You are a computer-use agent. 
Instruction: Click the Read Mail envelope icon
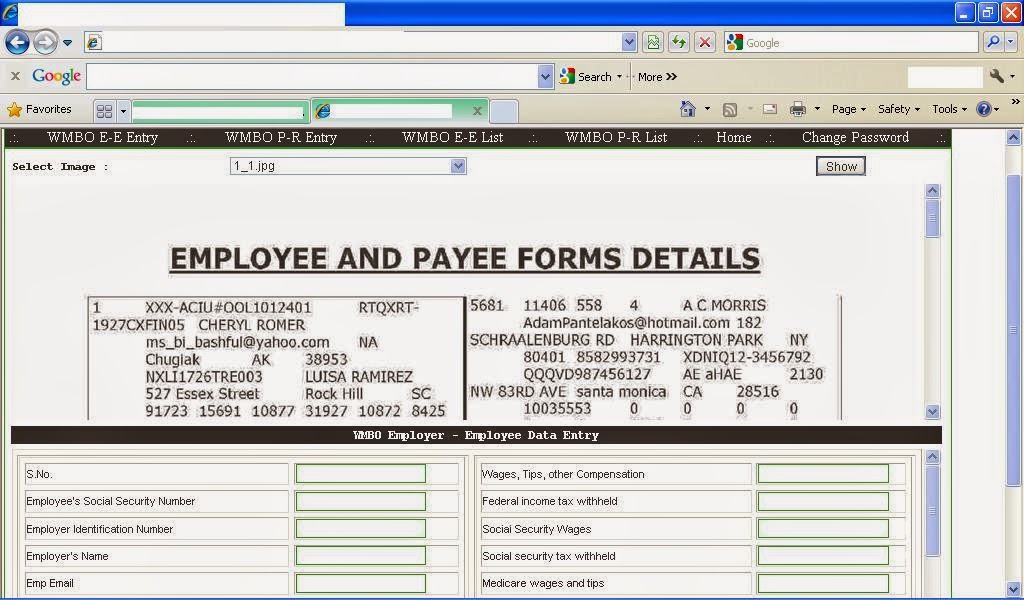point(770,109)
